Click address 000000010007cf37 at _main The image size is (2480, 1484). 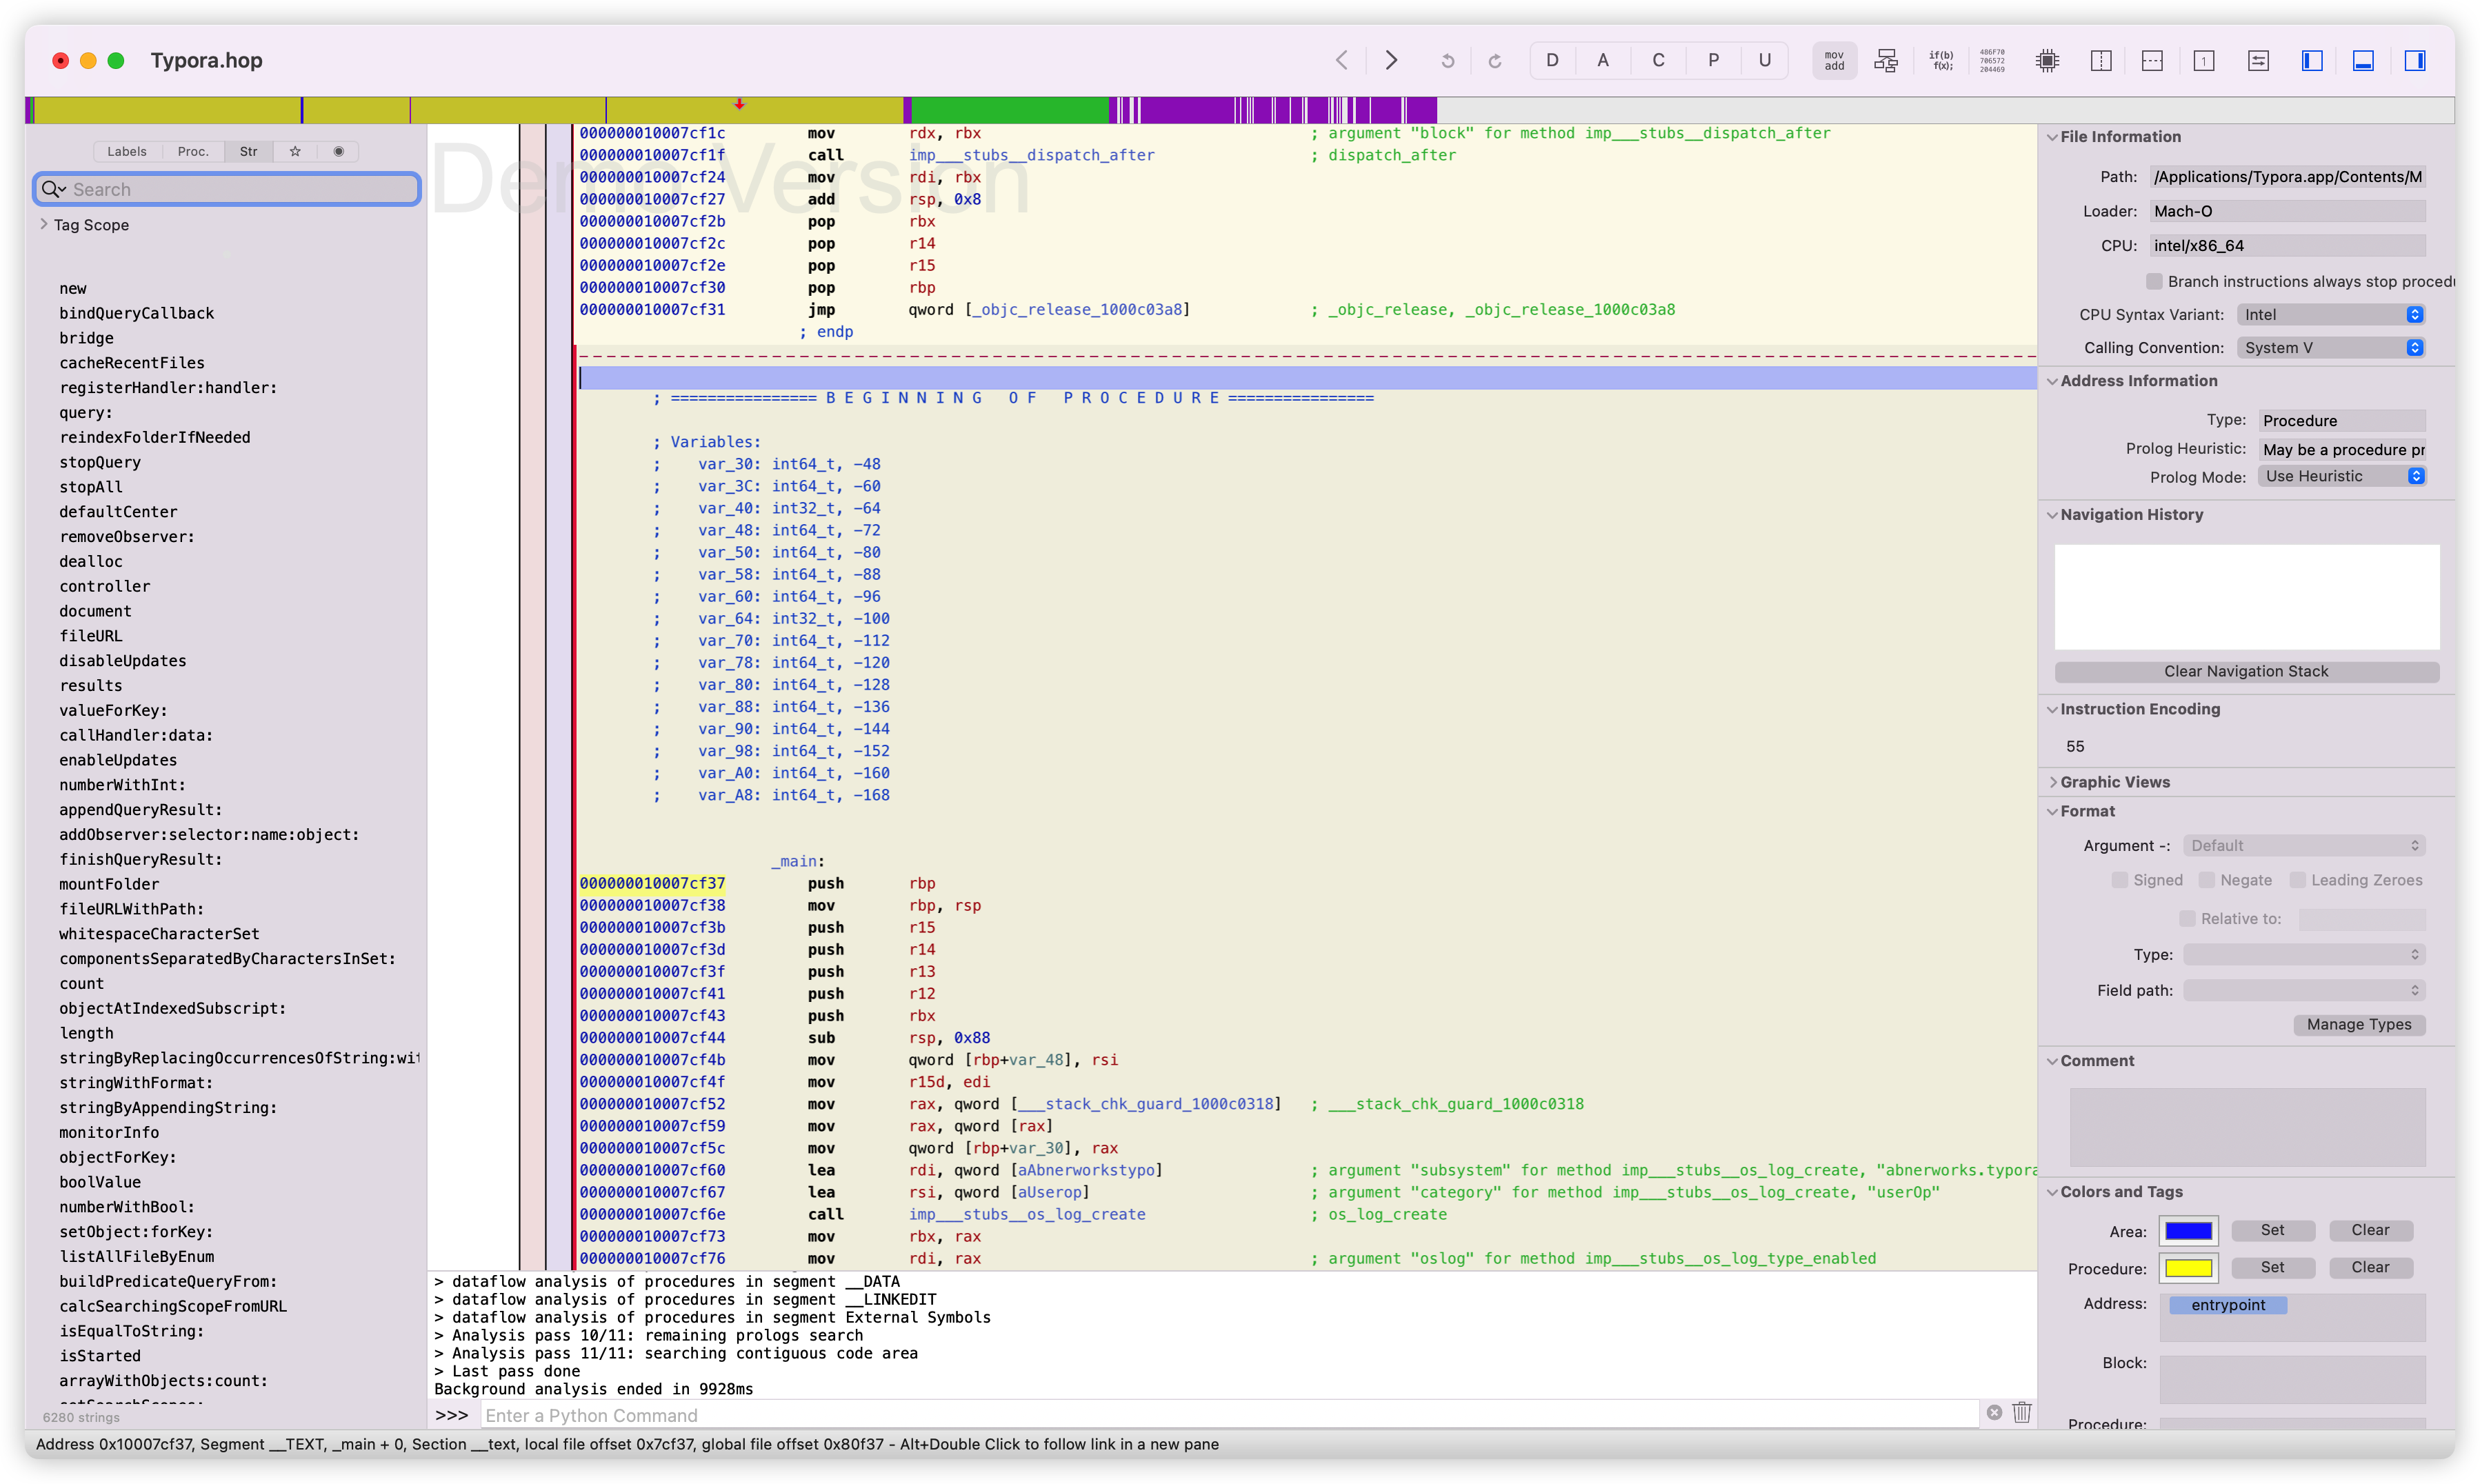coord(652,883)
